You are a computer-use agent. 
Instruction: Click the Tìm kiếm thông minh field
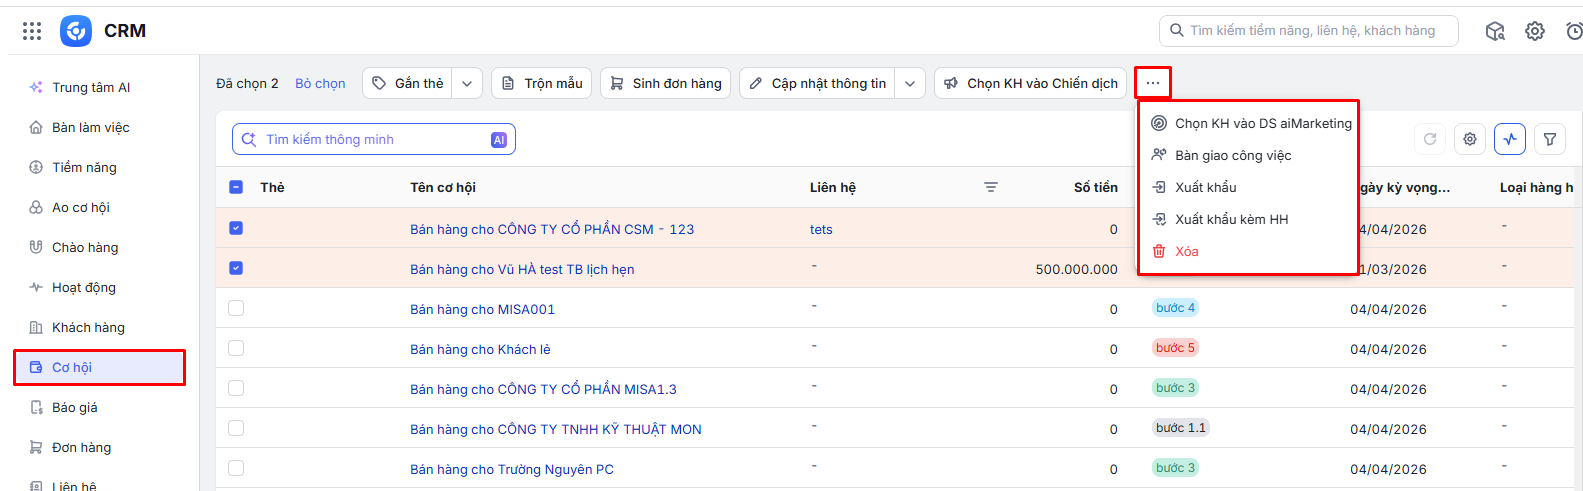(x=374, y=139)
